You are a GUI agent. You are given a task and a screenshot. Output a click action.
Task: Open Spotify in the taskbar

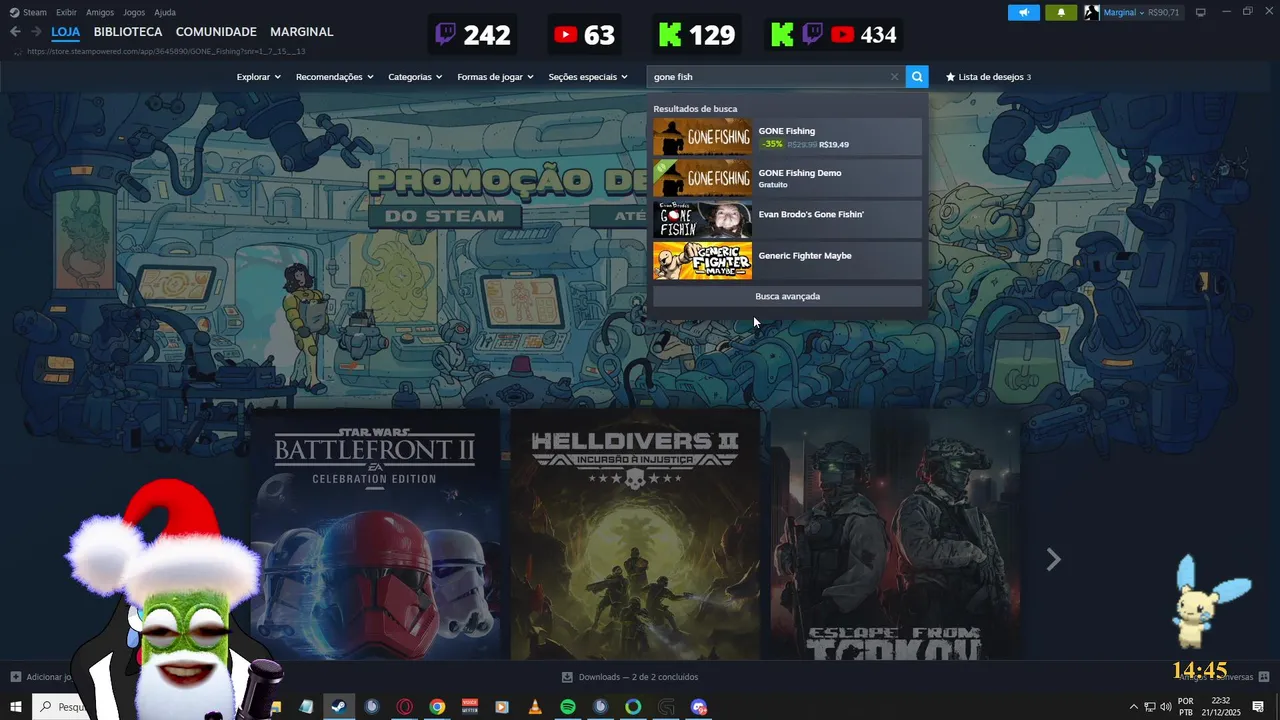tap(568, 707)
